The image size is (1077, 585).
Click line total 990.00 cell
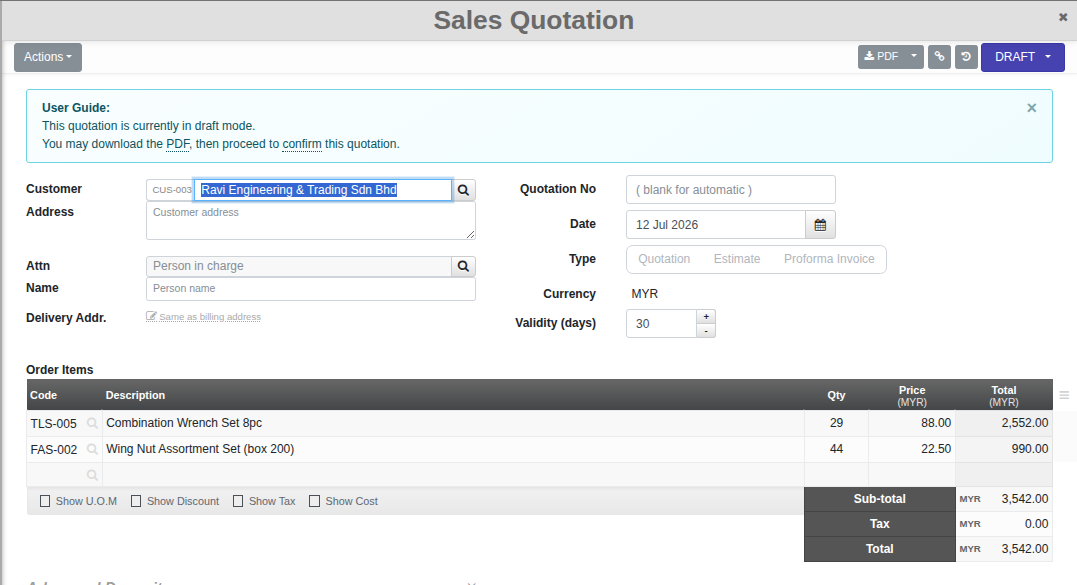pos(1004,449)
